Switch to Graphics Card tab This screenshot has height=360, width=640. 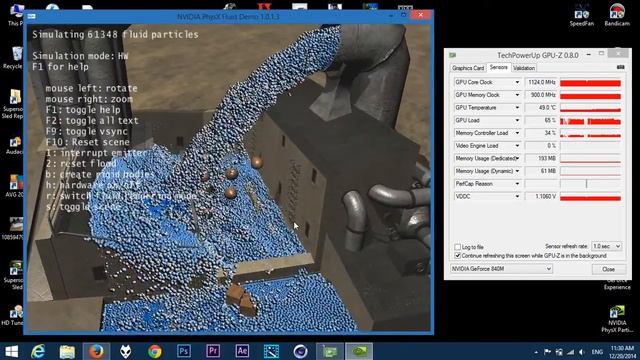[x=468, y=68]
